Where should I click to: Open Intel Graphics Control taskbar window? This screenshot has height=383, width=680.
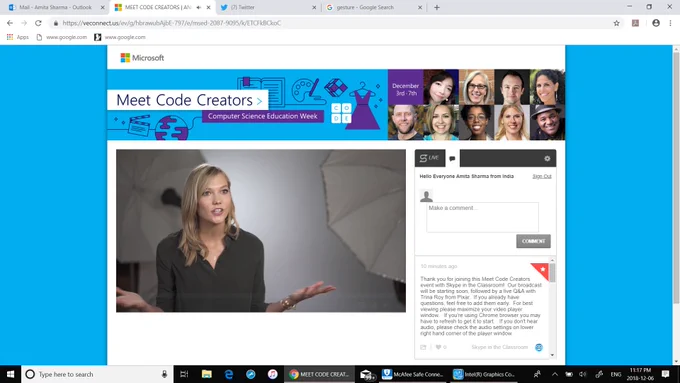click(484, 374)
